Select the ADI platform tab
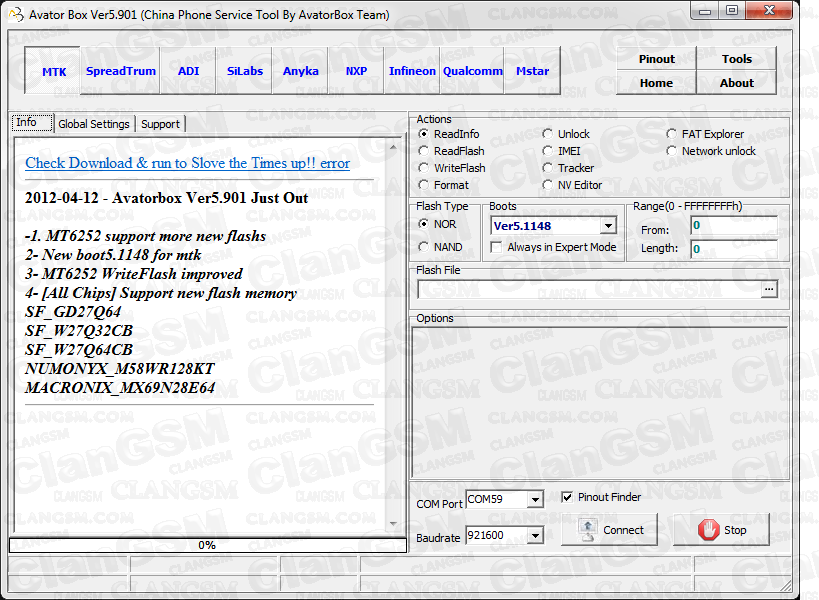819x600 pixels. (188, 71)
